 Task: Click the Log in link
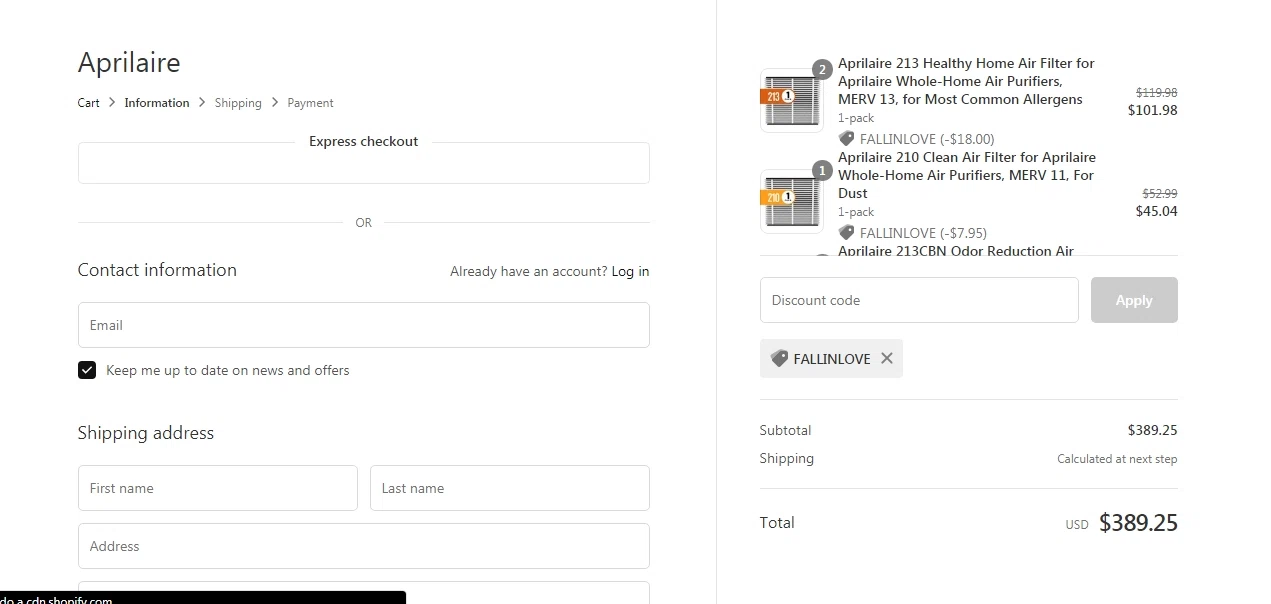(630, 271)
